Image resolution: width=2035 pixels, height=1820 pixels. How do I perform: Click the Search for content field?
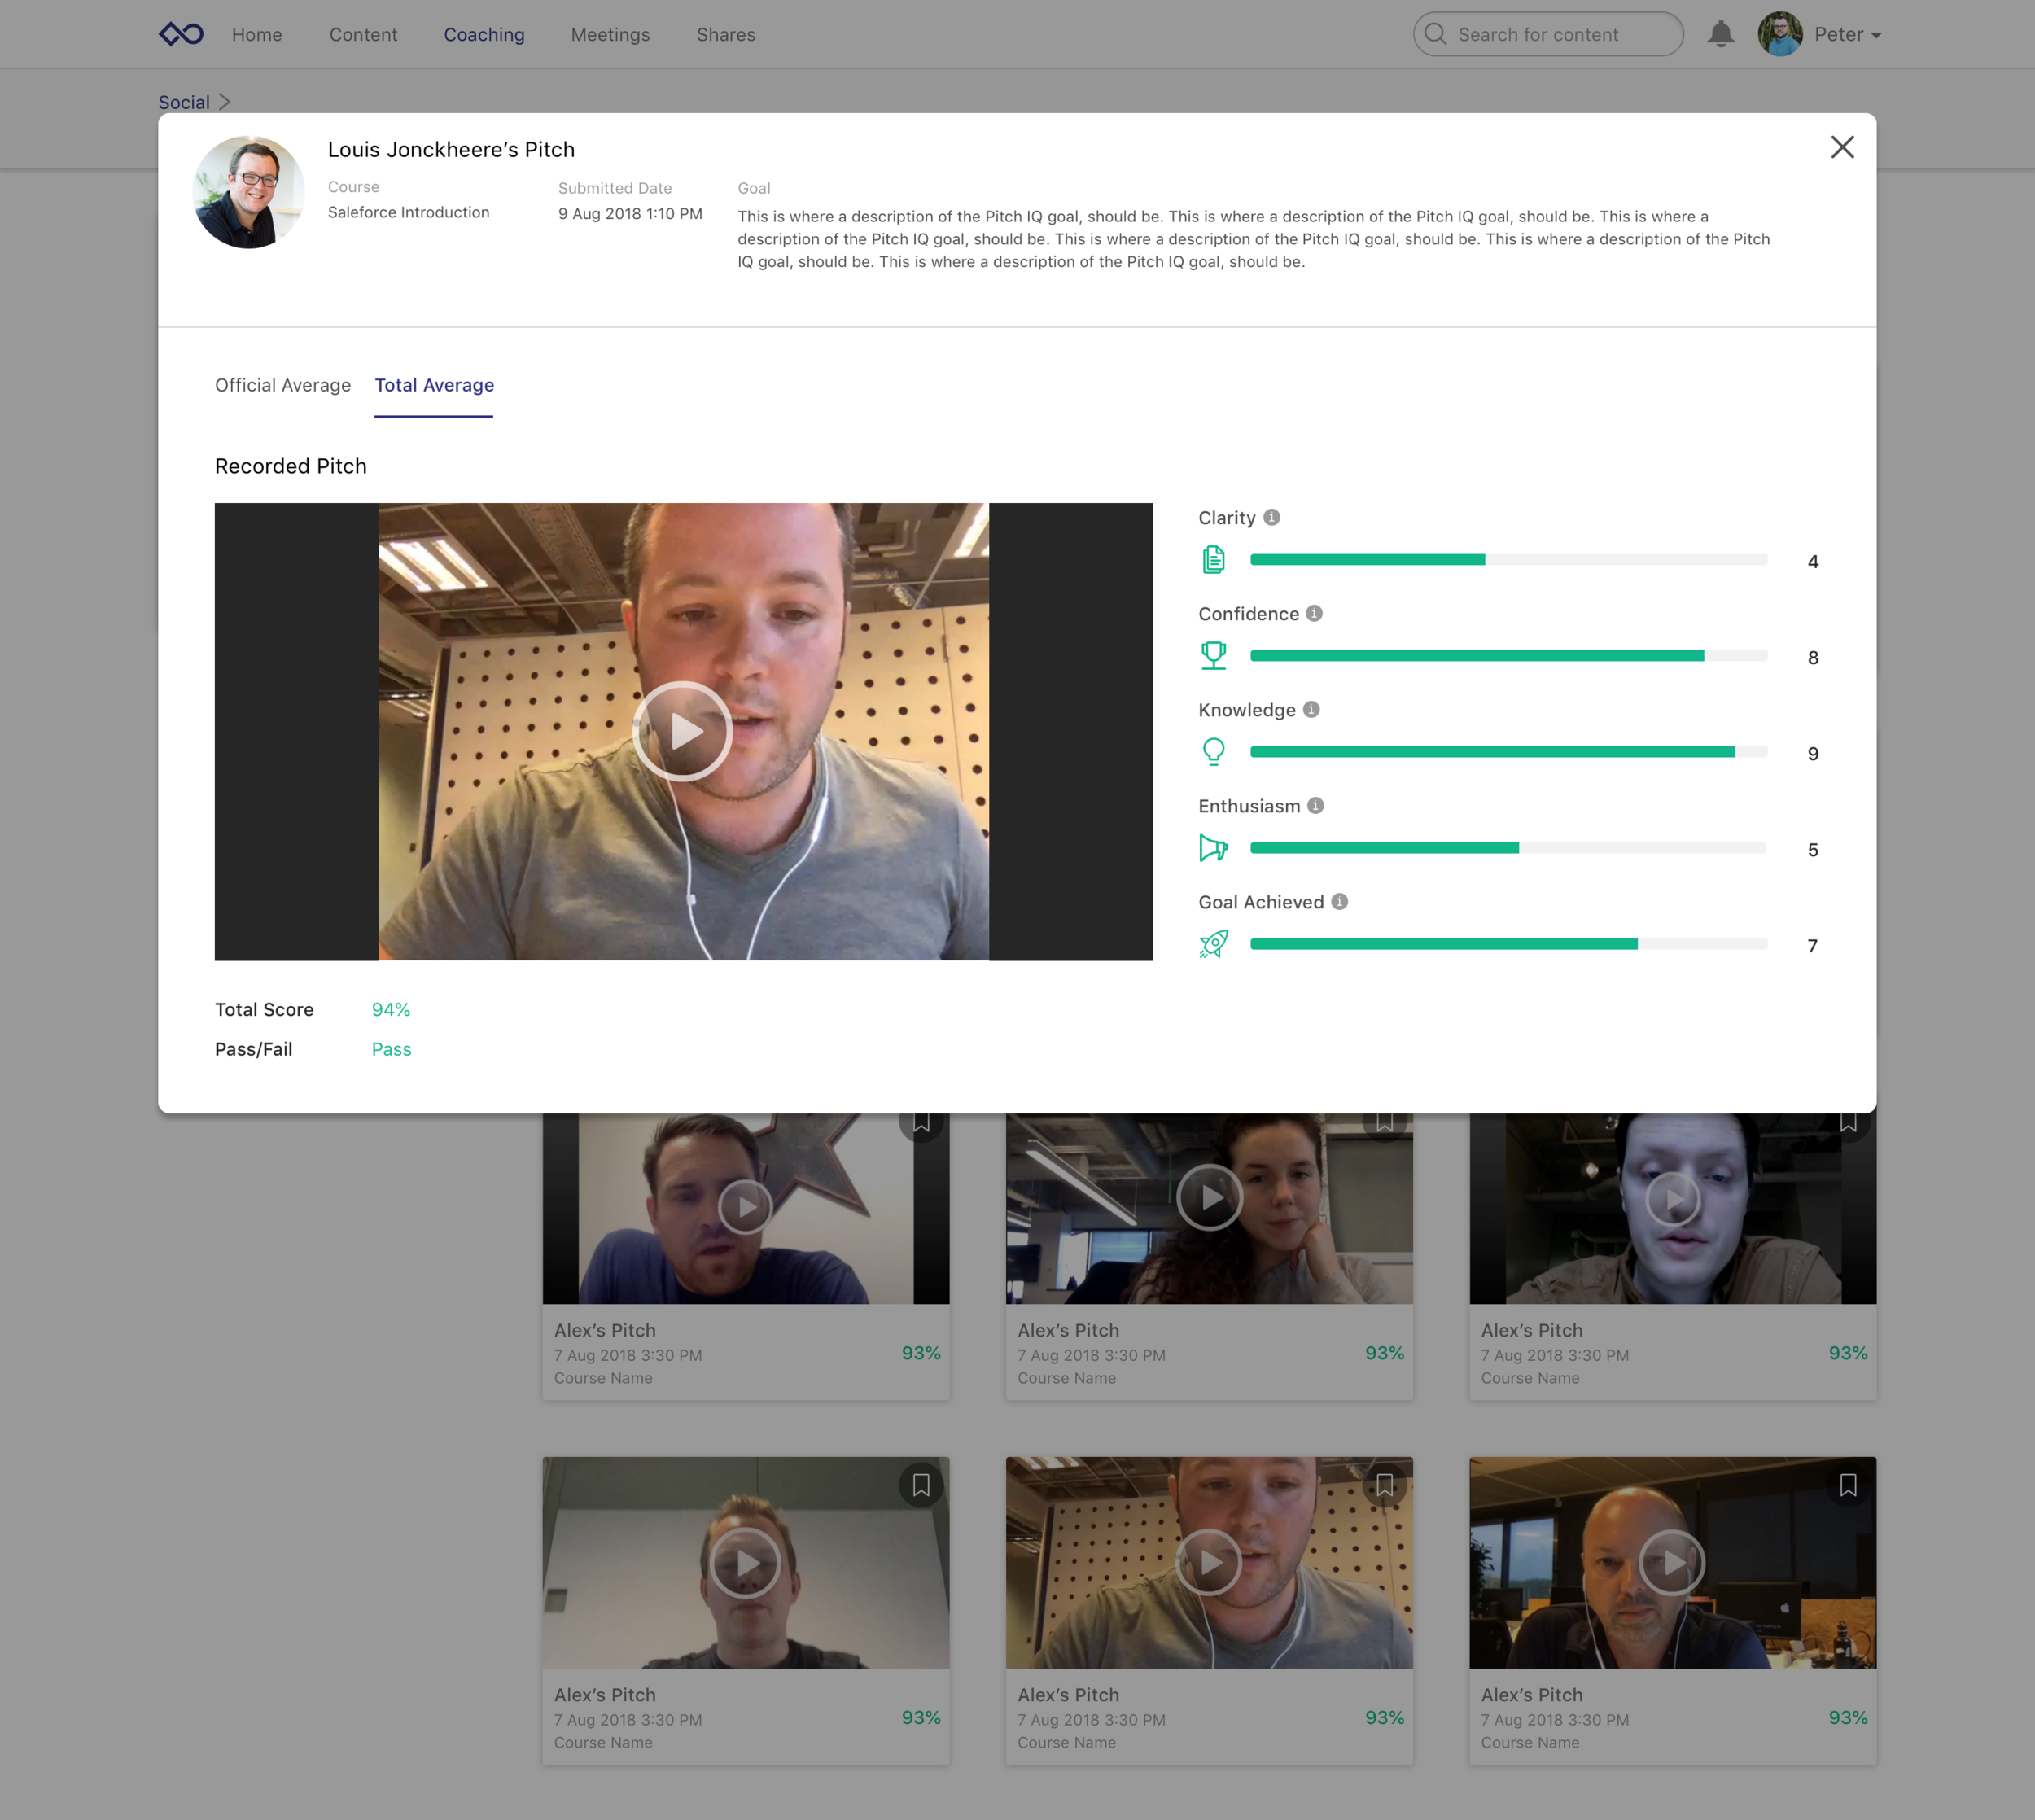(1548, 34)
